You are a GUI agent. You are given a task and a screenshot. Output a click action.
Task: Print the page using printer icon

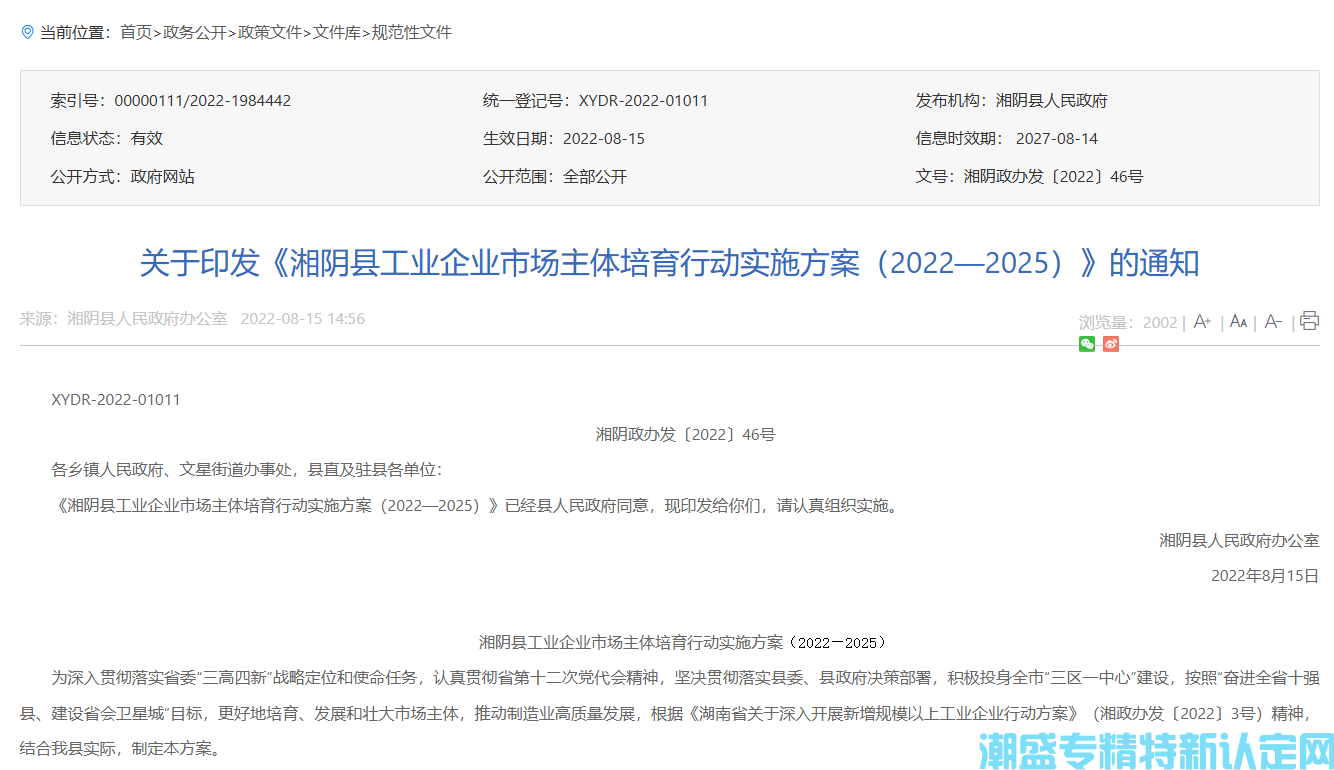[1309, 321]
